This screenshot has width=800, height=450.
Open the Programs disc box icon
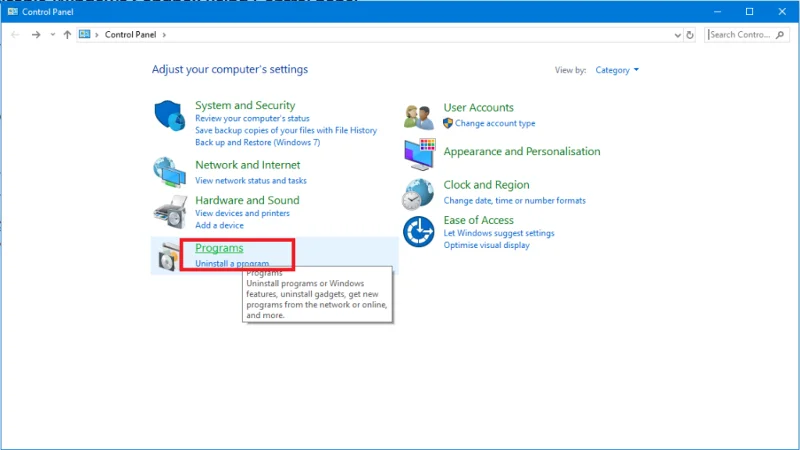coord(168,257)
